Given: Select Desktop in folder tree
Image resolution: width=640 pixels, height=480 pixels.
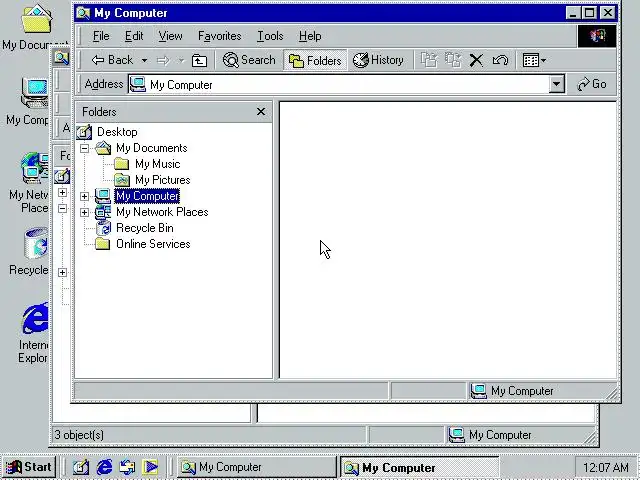Looking at the screenshot, I should (117, 132).
